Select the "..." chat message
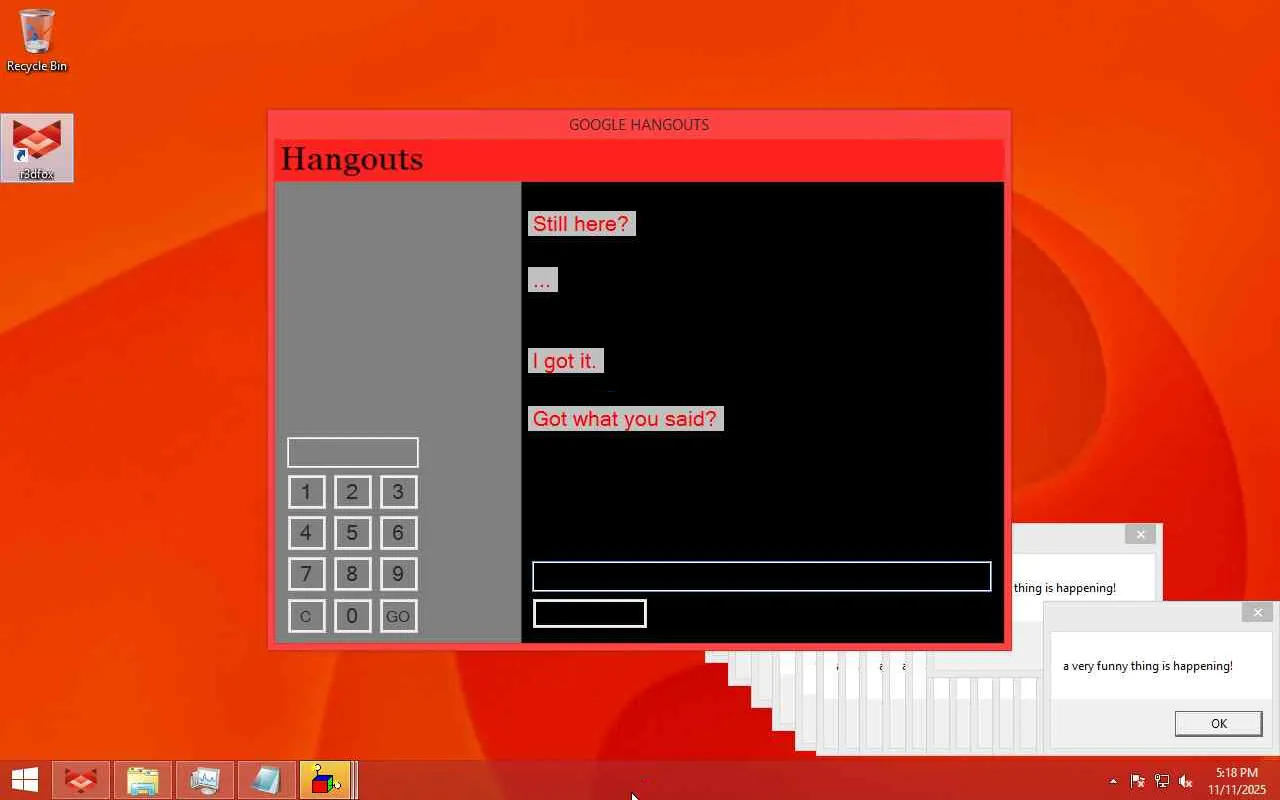Viewport: 1280px width, 800px height. (x=542, y=280)
